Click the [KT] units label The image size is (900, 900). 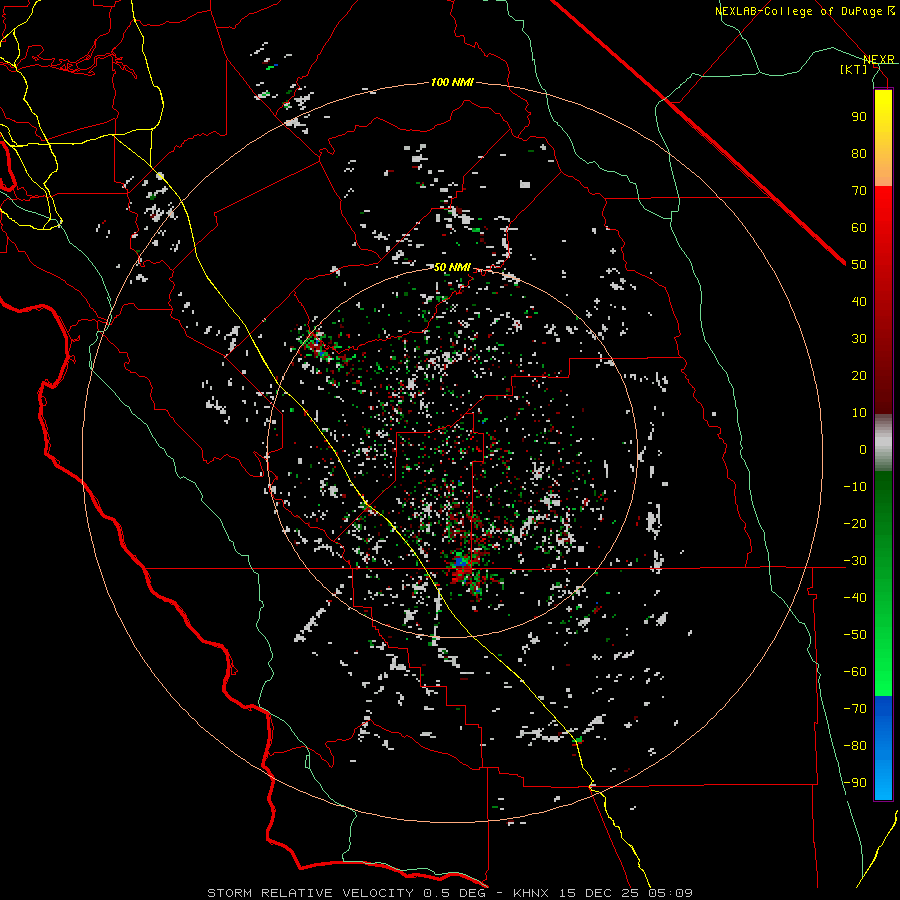click(854, 69)
